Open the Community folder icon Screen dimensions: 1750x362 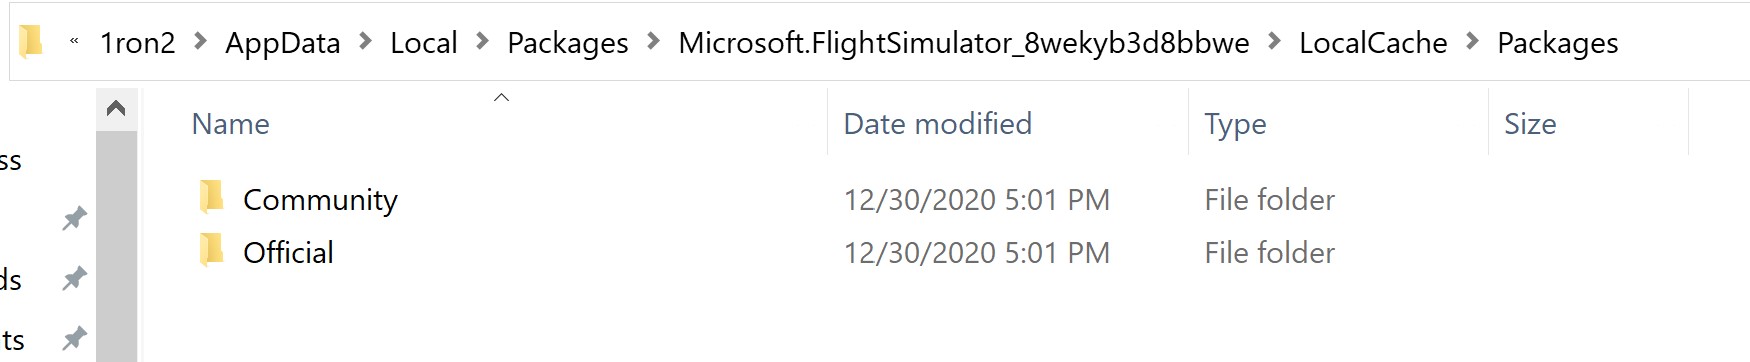coord(211,198)
